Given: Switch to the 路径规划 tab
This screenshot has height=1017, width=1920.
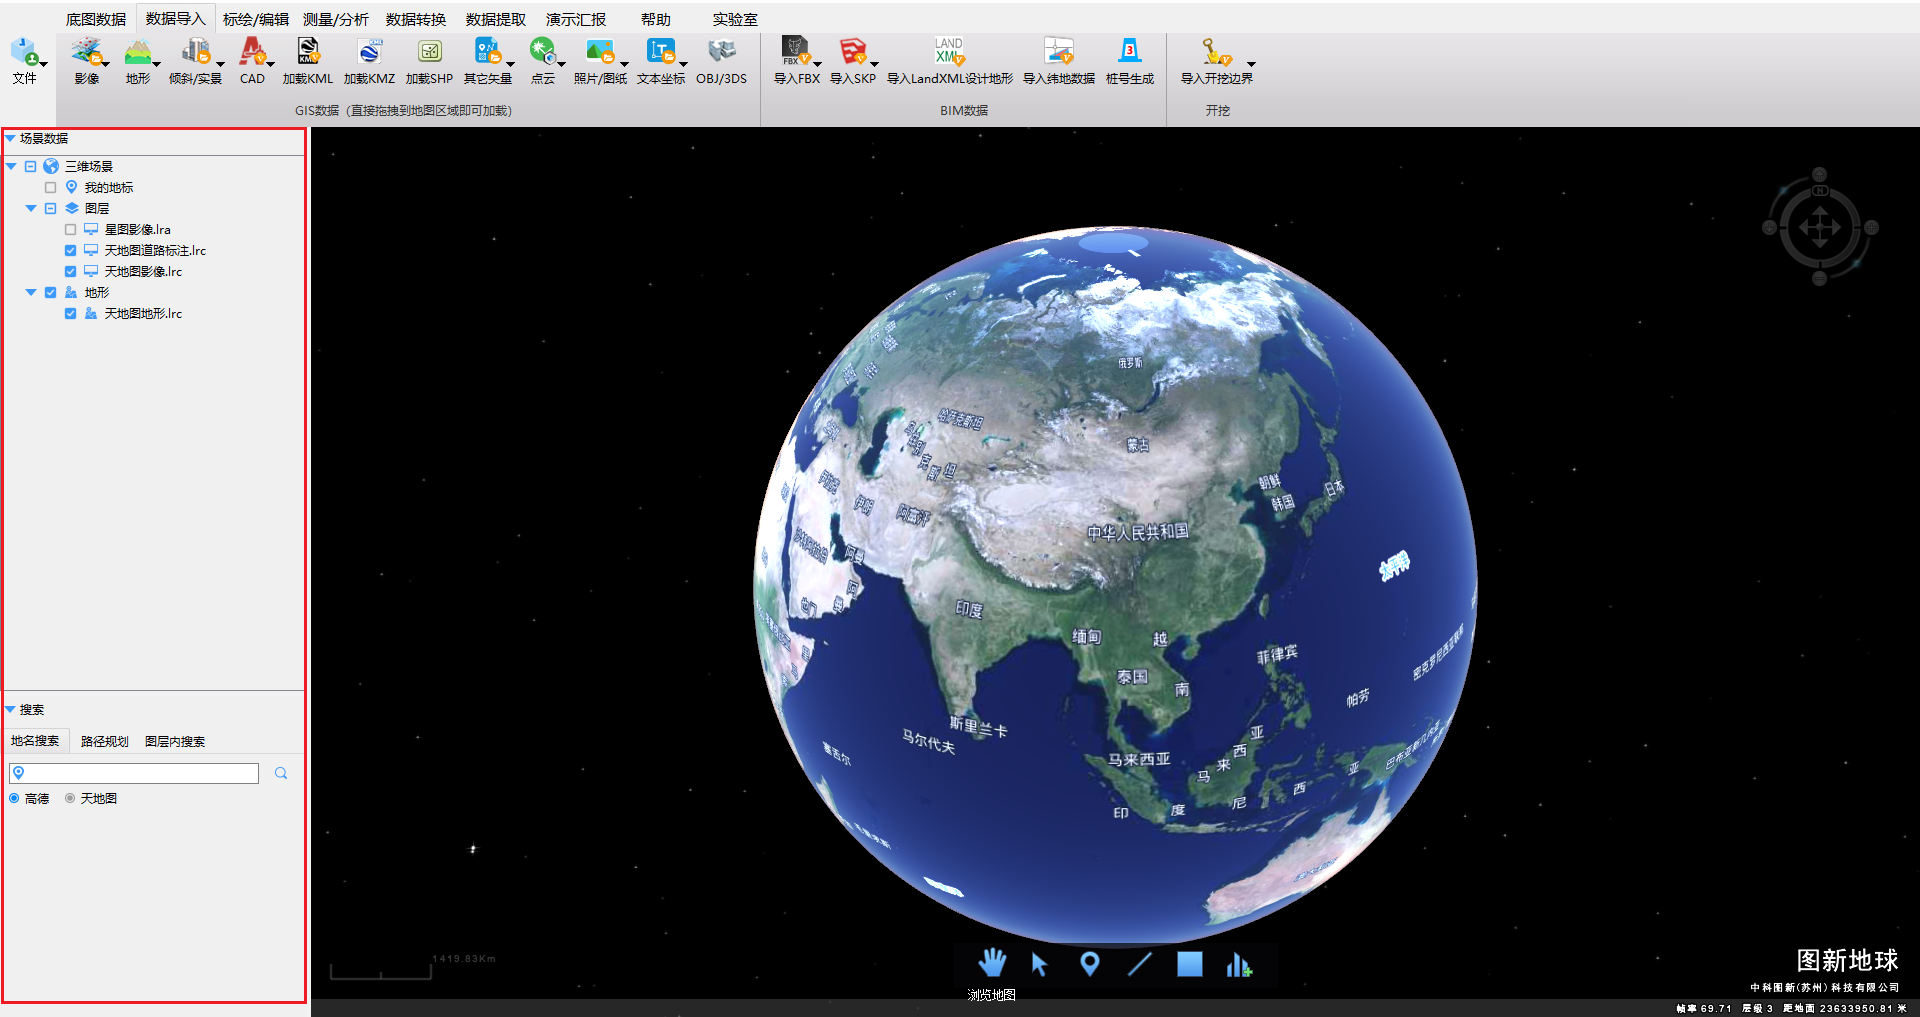Looking at the screenshot, I should (x=105, y=741).
